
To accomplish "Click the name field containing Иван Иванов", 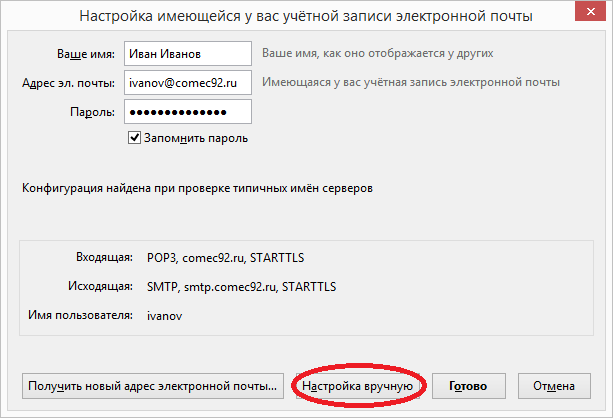I will pyautogui.click(x=189, y=52).
